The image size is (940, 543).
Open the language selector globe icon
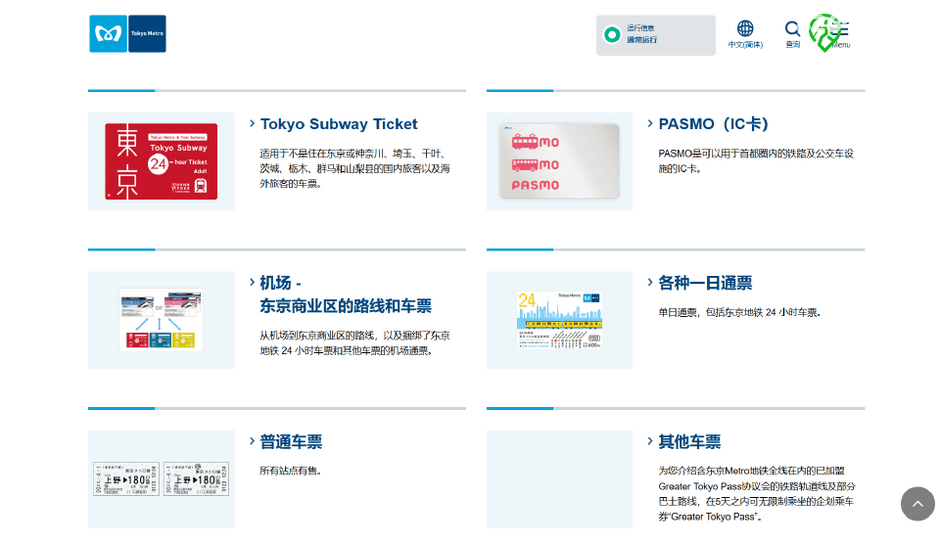(x=745, y=29)
